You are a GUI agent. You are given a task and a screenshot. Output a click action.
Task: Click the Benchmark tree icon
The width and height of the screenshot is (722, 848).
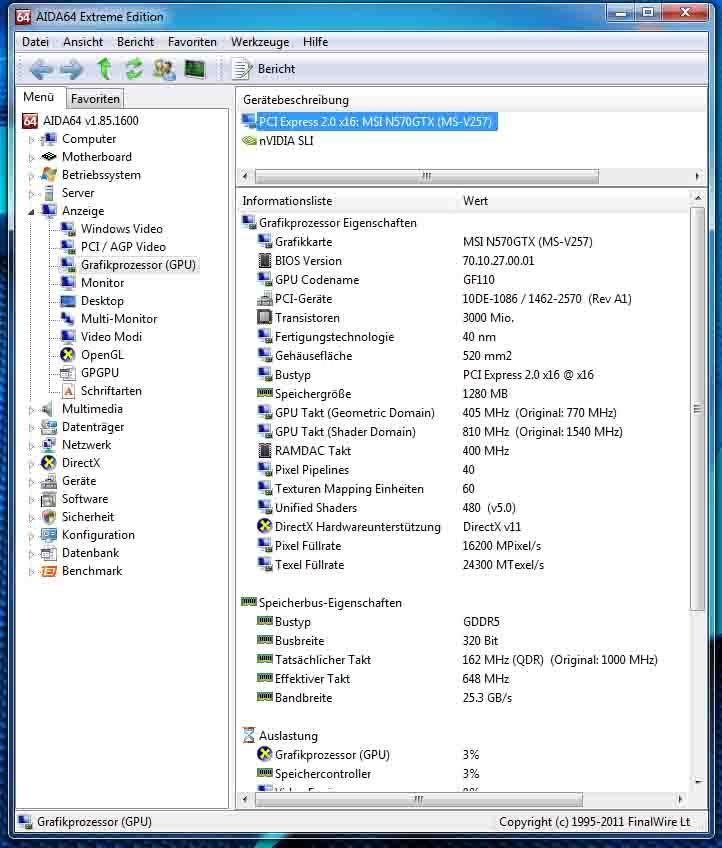(x=49, y=571)
